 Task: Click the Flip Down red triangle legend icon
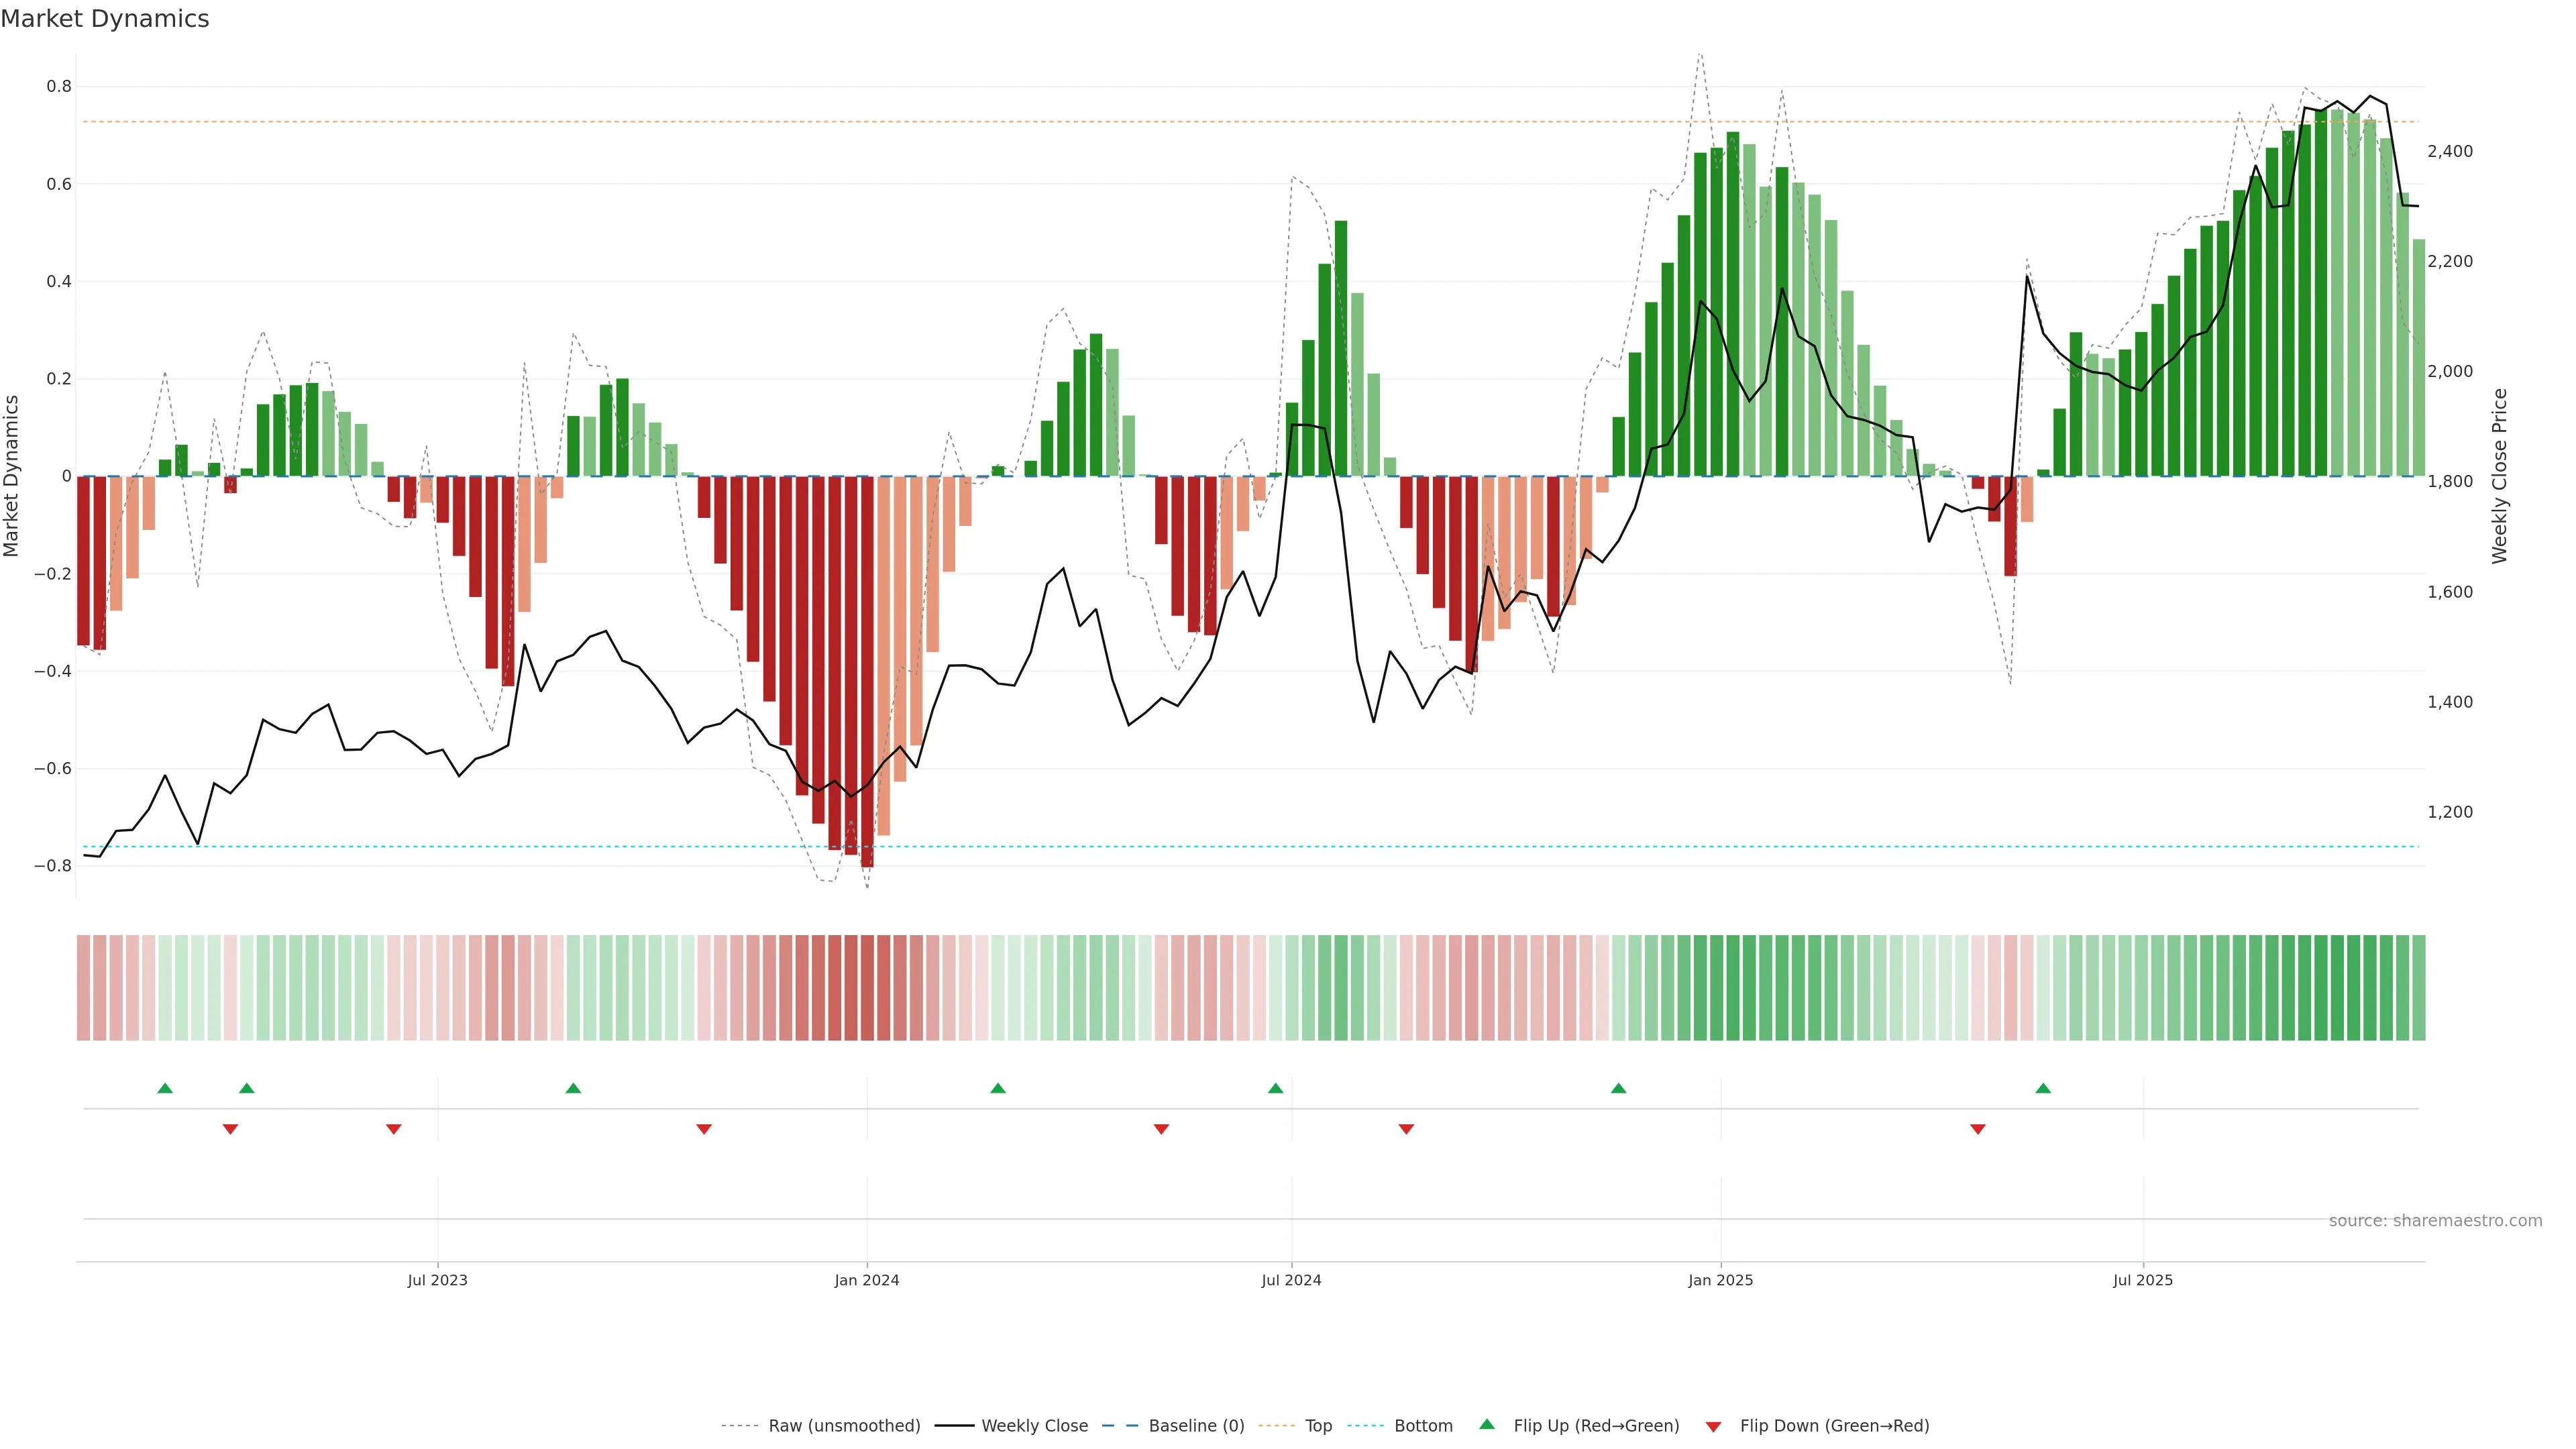coord(1713,1426)
